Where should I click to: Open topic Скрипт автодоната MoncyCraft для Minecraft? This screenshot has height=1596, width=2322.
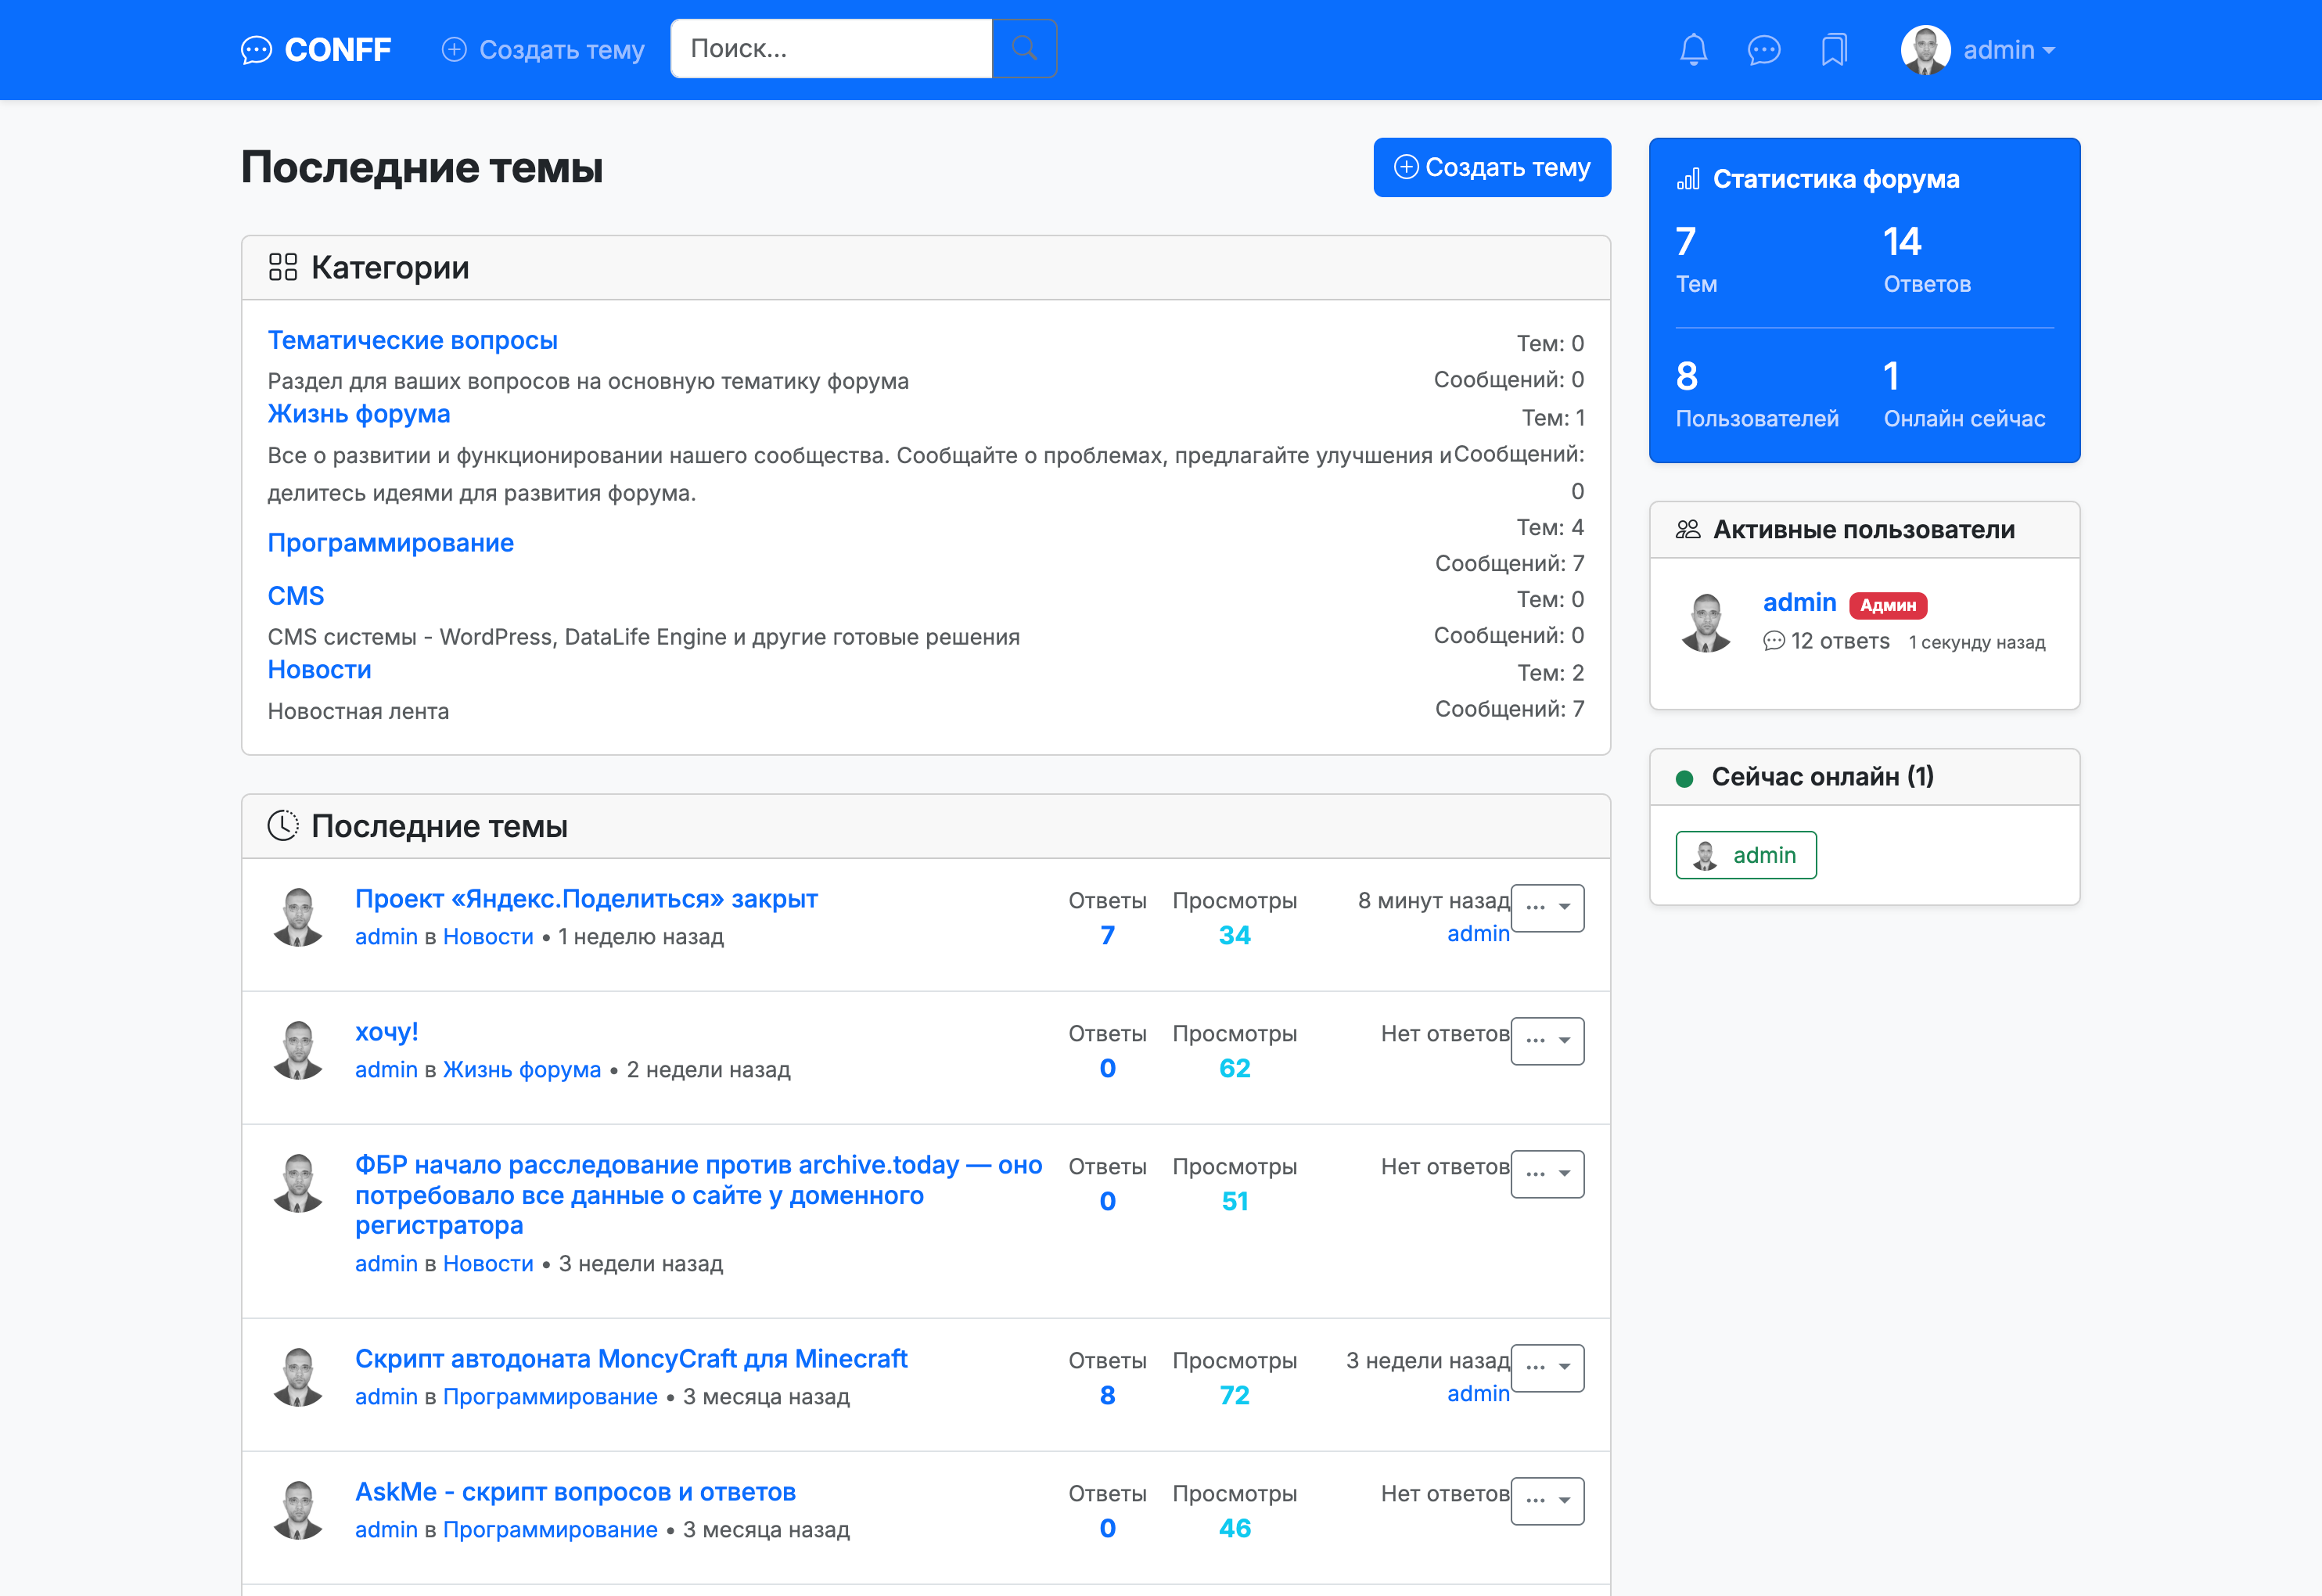tap(630, 1359)
